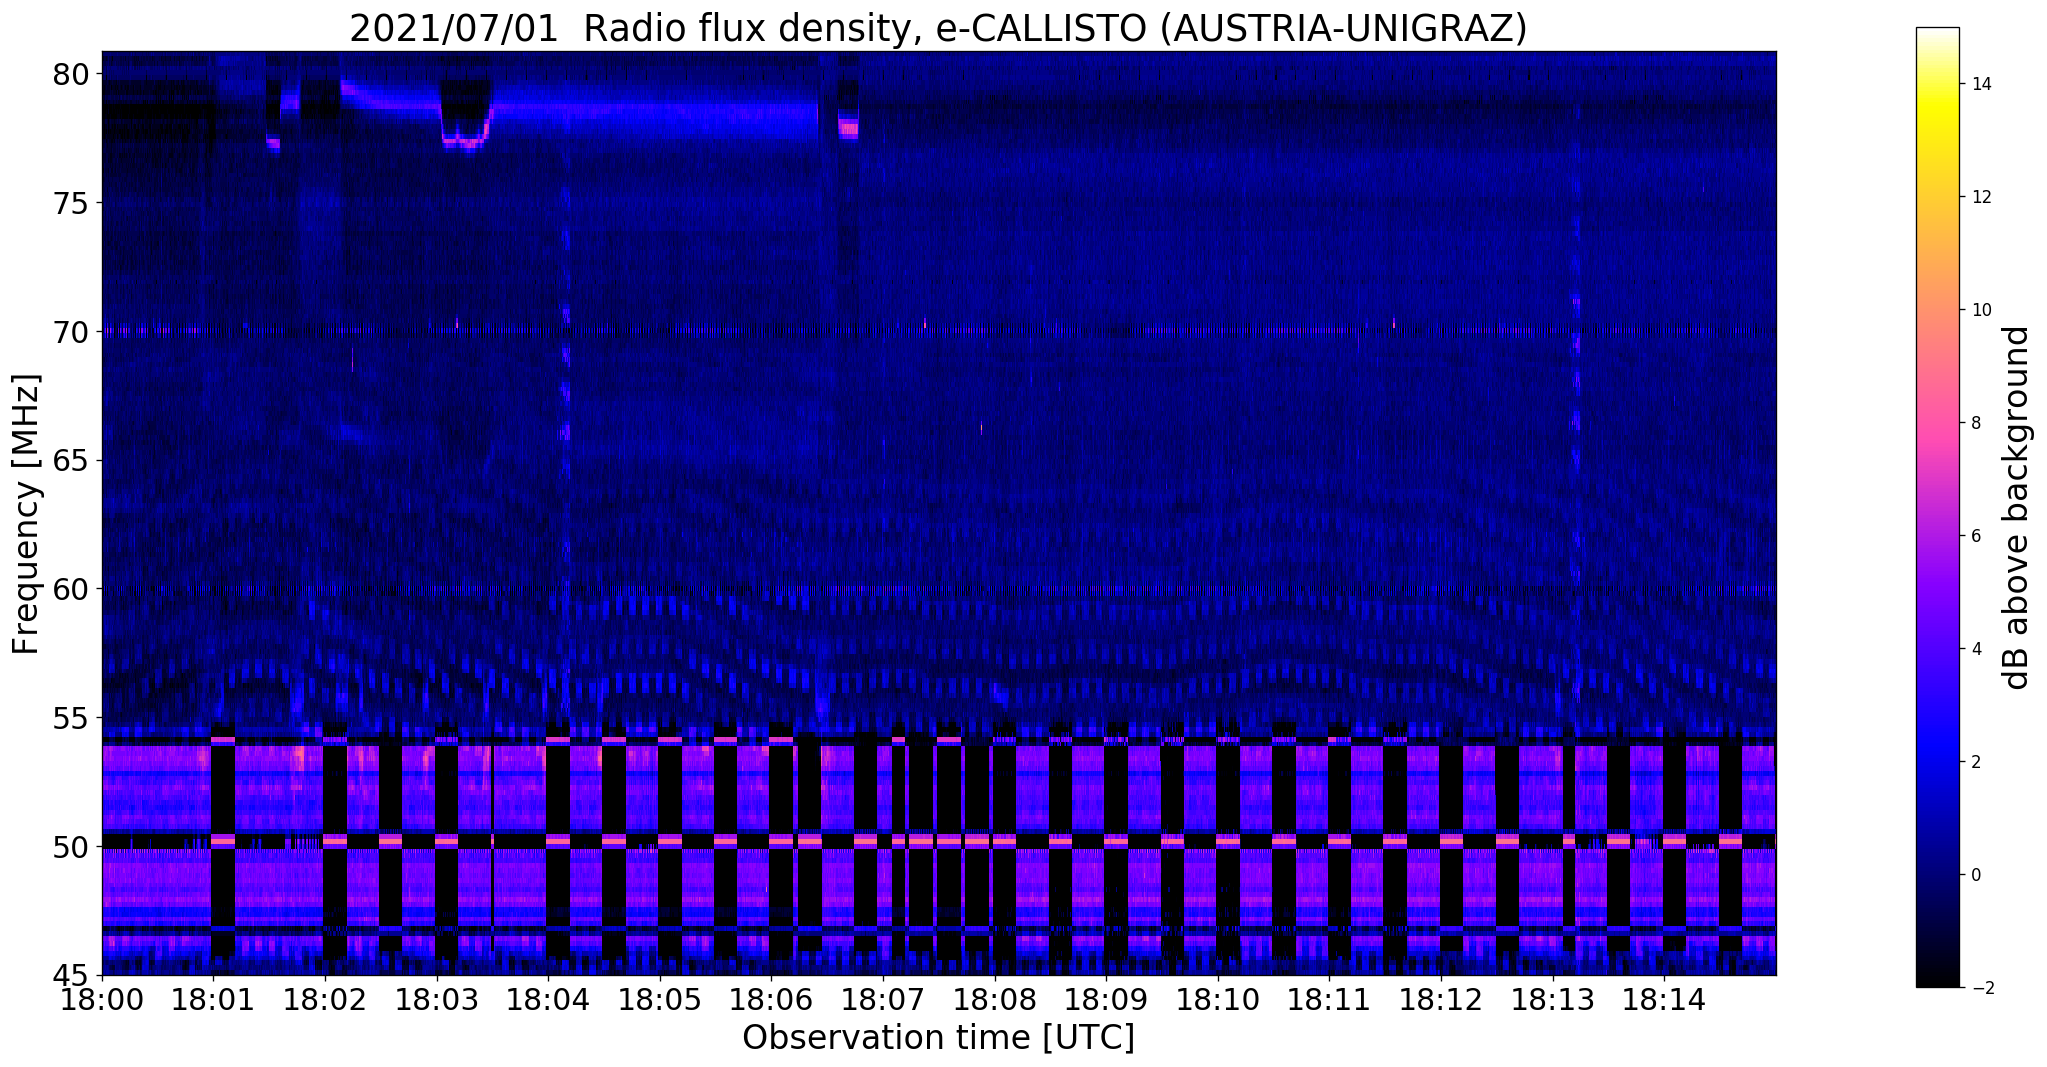The height and width of the screenshot is (1067, 2047).
Task: Click the 18:08 time tick label
Action: [995, 999]
